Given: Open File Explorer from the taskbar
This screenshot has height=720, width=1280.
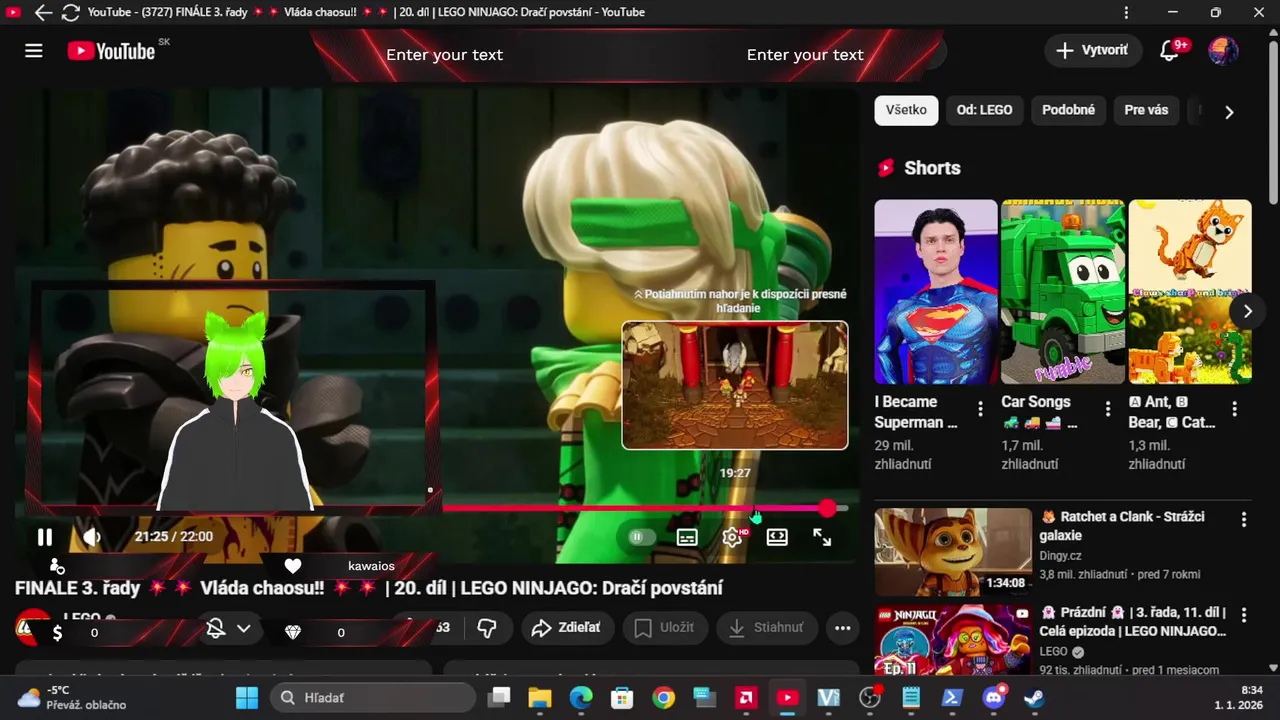Looking at the screenshot, I should click(x=540, y=698).
